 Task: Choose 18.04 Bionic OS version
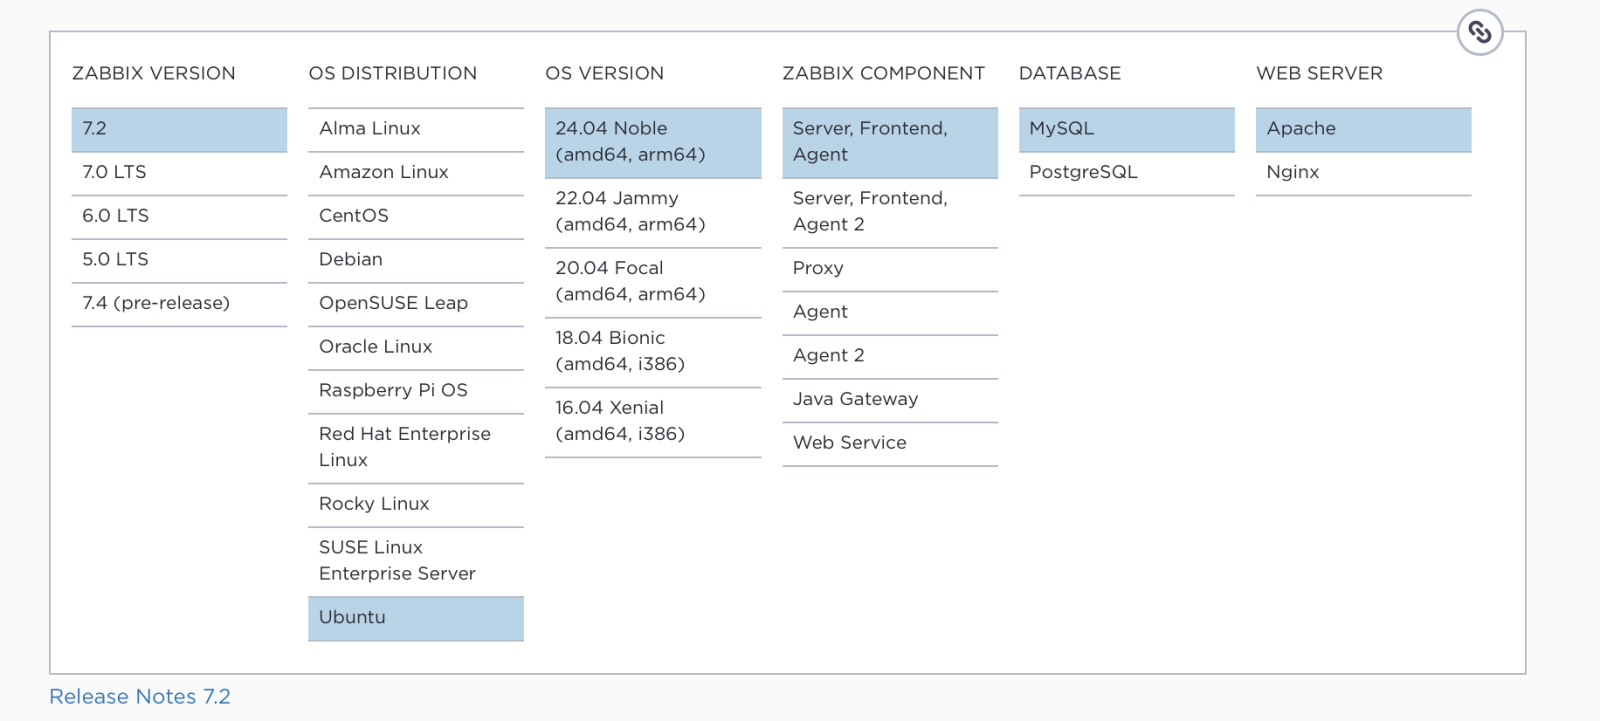point(653,352)
